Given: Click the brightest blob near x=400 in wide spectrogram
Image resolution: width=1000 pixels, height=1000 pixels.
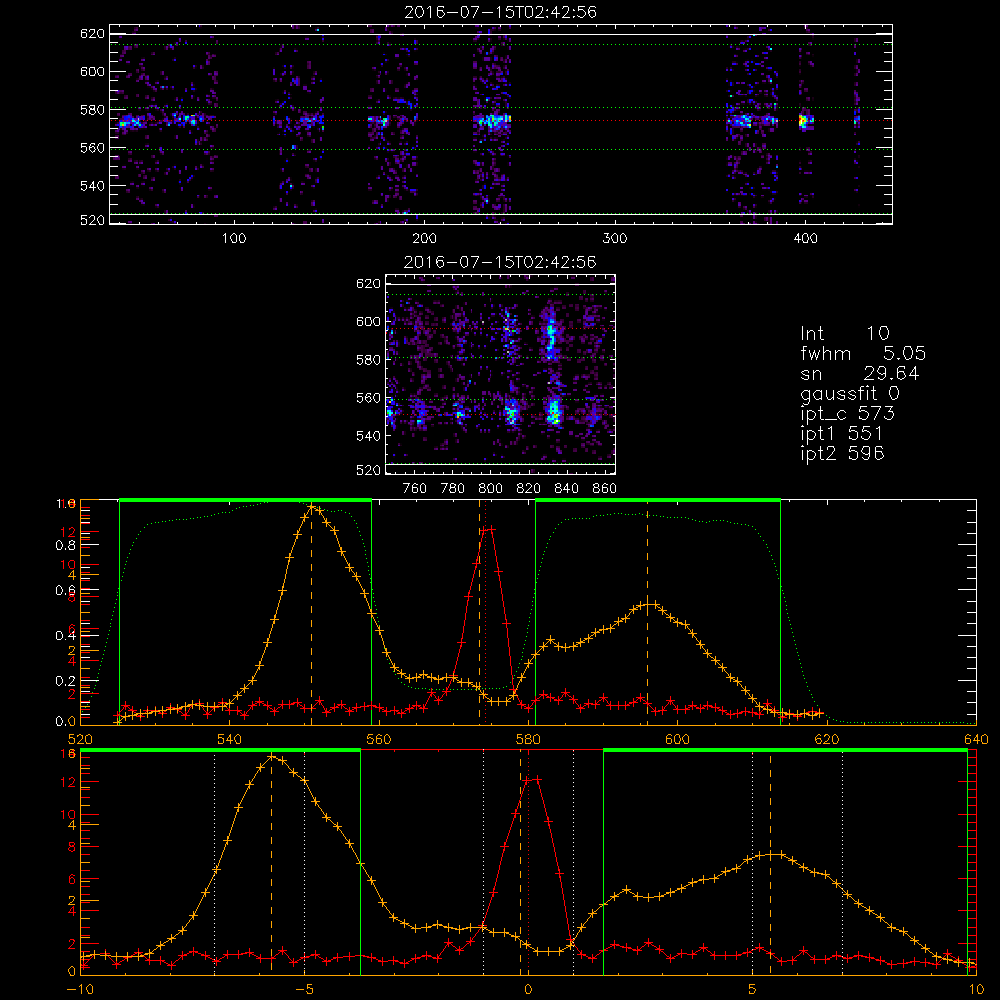Looking at the screenshot, I should coord(805,121).
